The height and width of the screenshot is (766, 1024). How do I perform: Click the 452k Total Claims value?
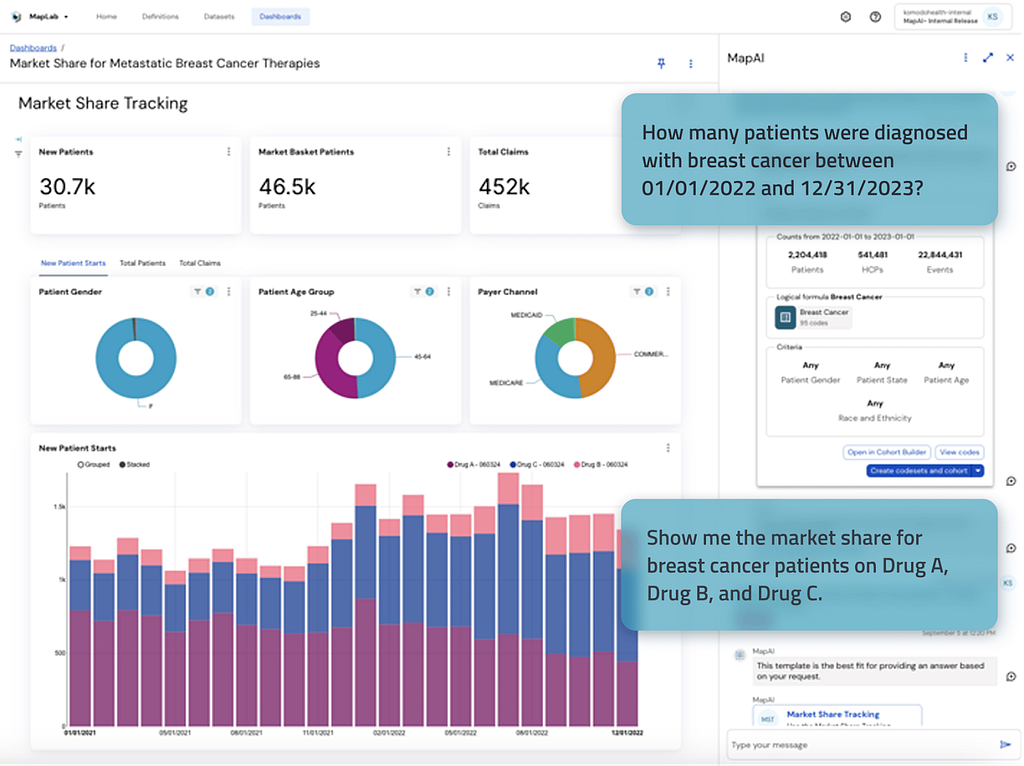point(504,187)
